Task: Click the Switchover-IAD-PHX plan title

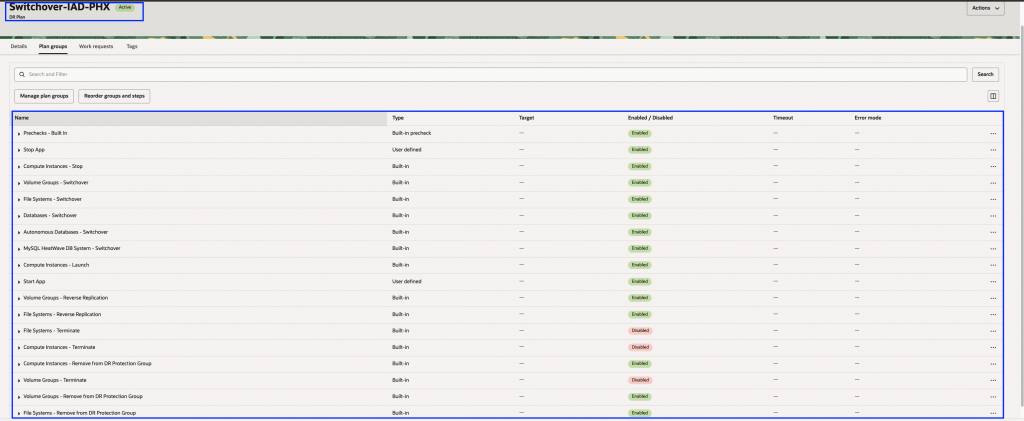Action: 59,7
